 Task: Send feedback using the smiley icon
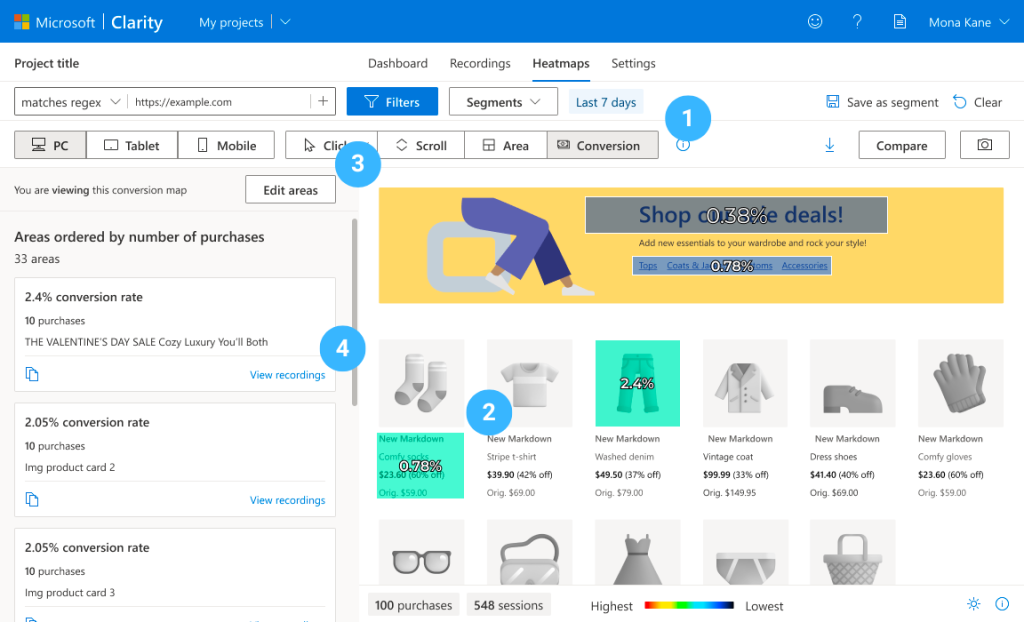[x=815, y=21]
